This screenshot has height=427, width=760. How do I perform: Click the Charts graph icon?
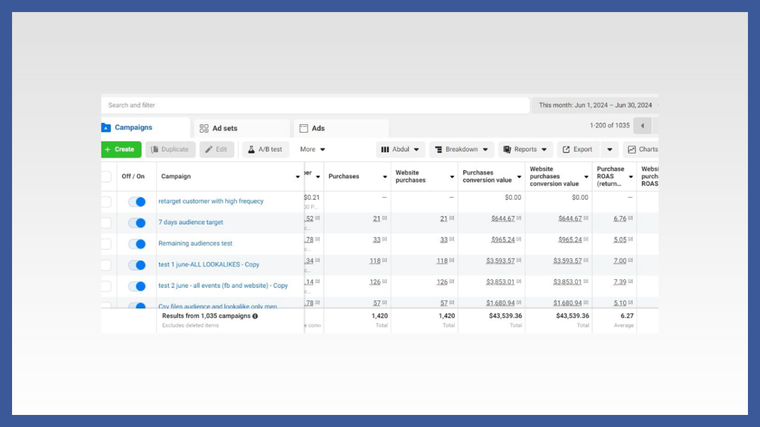[x=632, y=150]
